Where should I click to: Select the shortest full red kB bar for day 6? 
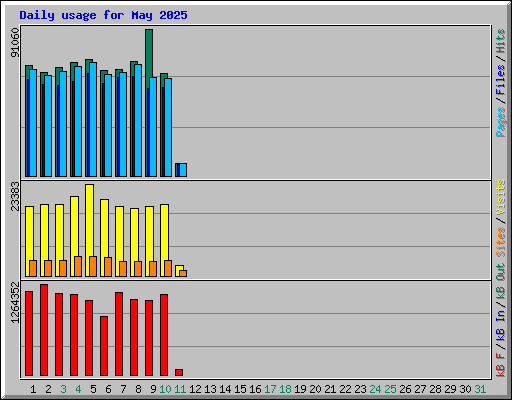(x=104, y=346)
